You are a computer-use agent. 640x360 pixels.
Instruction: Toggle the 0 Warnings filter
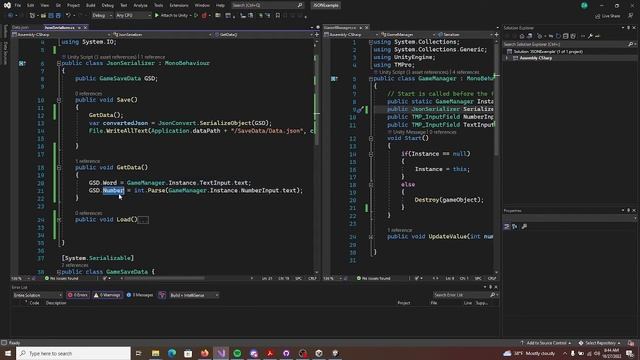click(107, 295)
